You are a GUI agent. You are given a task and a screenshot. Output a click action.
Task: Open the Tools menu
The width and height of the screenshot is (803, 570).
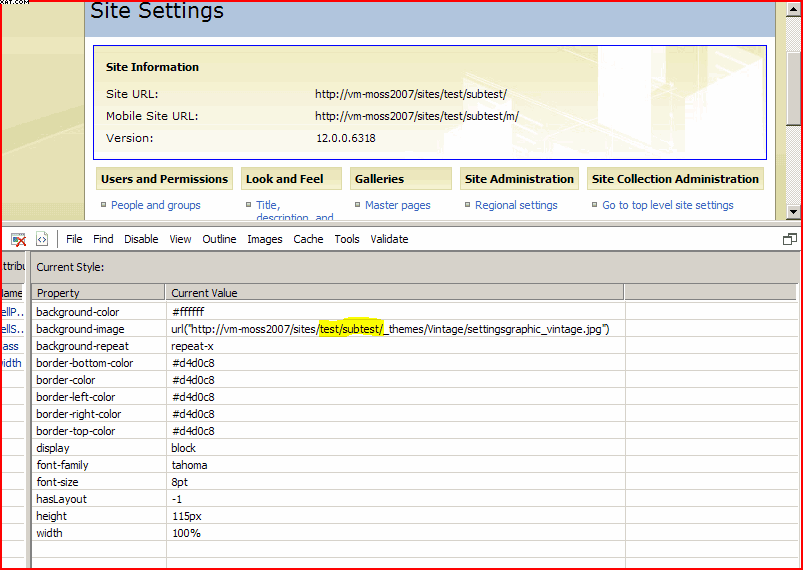(347, 239)
